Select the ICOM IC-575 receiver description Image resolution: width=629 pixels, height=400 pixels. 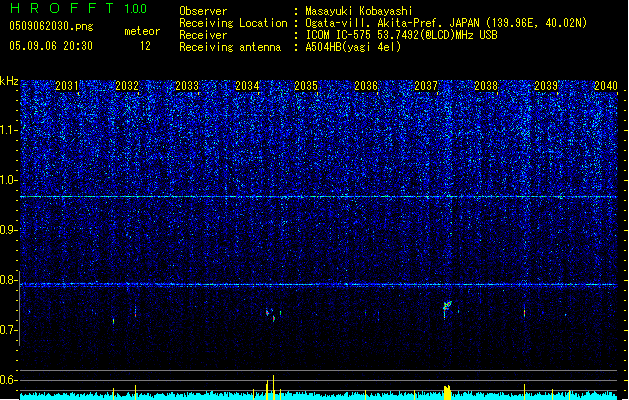pos(401,35)
